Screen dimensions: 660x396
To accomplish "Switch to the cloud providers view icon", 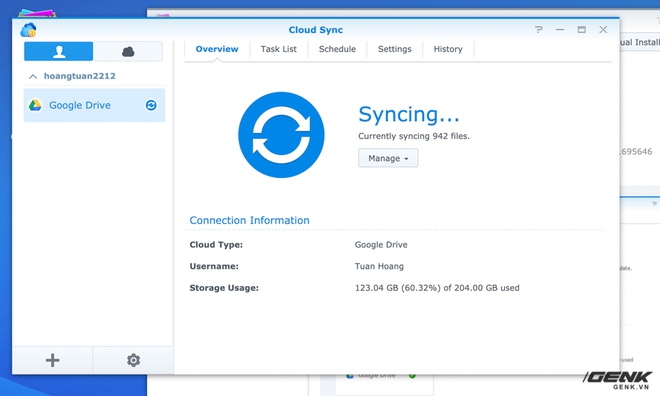I will pyautogui.click(x=128, y=51).
